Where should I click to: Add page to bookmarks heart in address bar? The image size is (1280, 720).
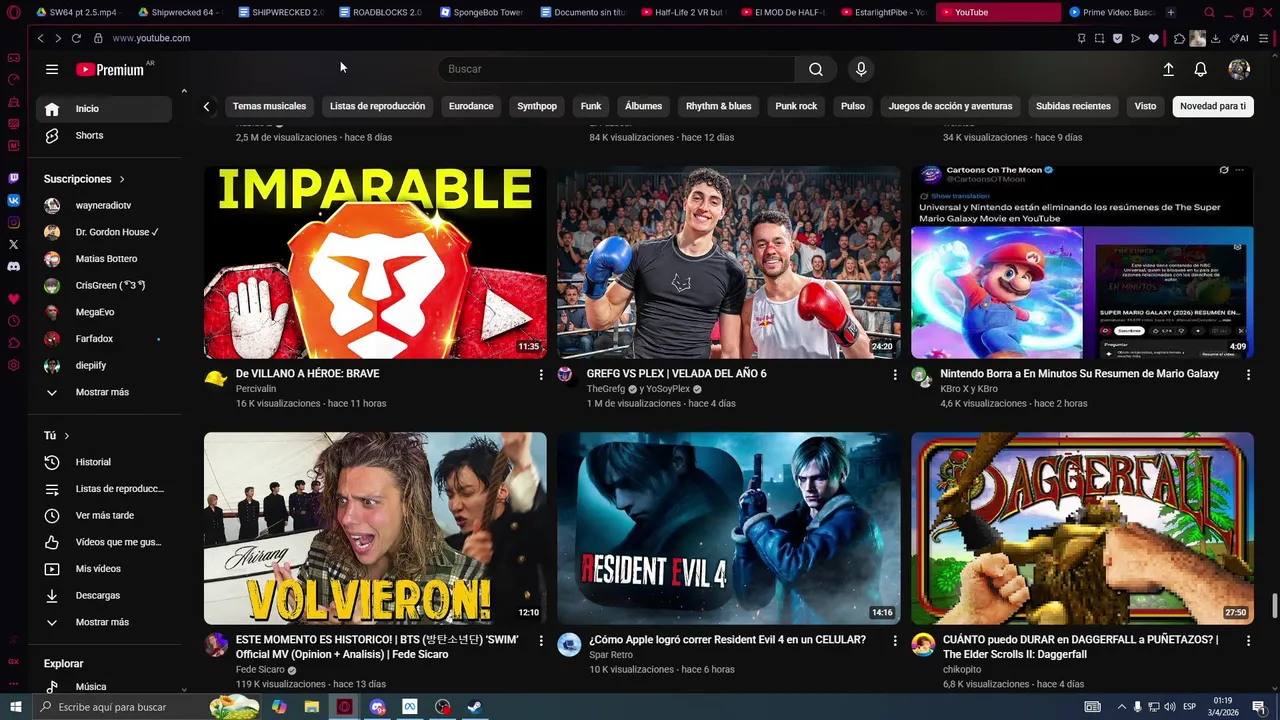click(1153, 38)
